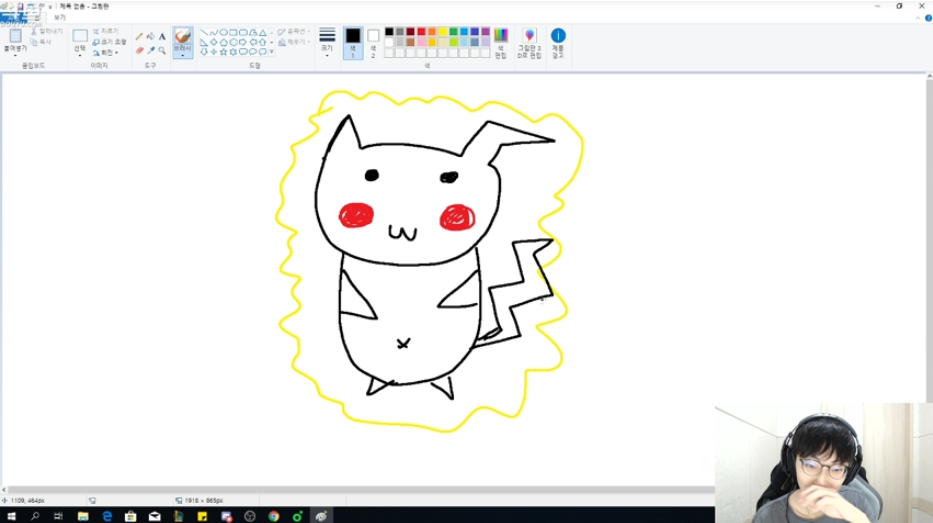Choose the Down arrow shape

pyautogui.click(x=204, y=52)
